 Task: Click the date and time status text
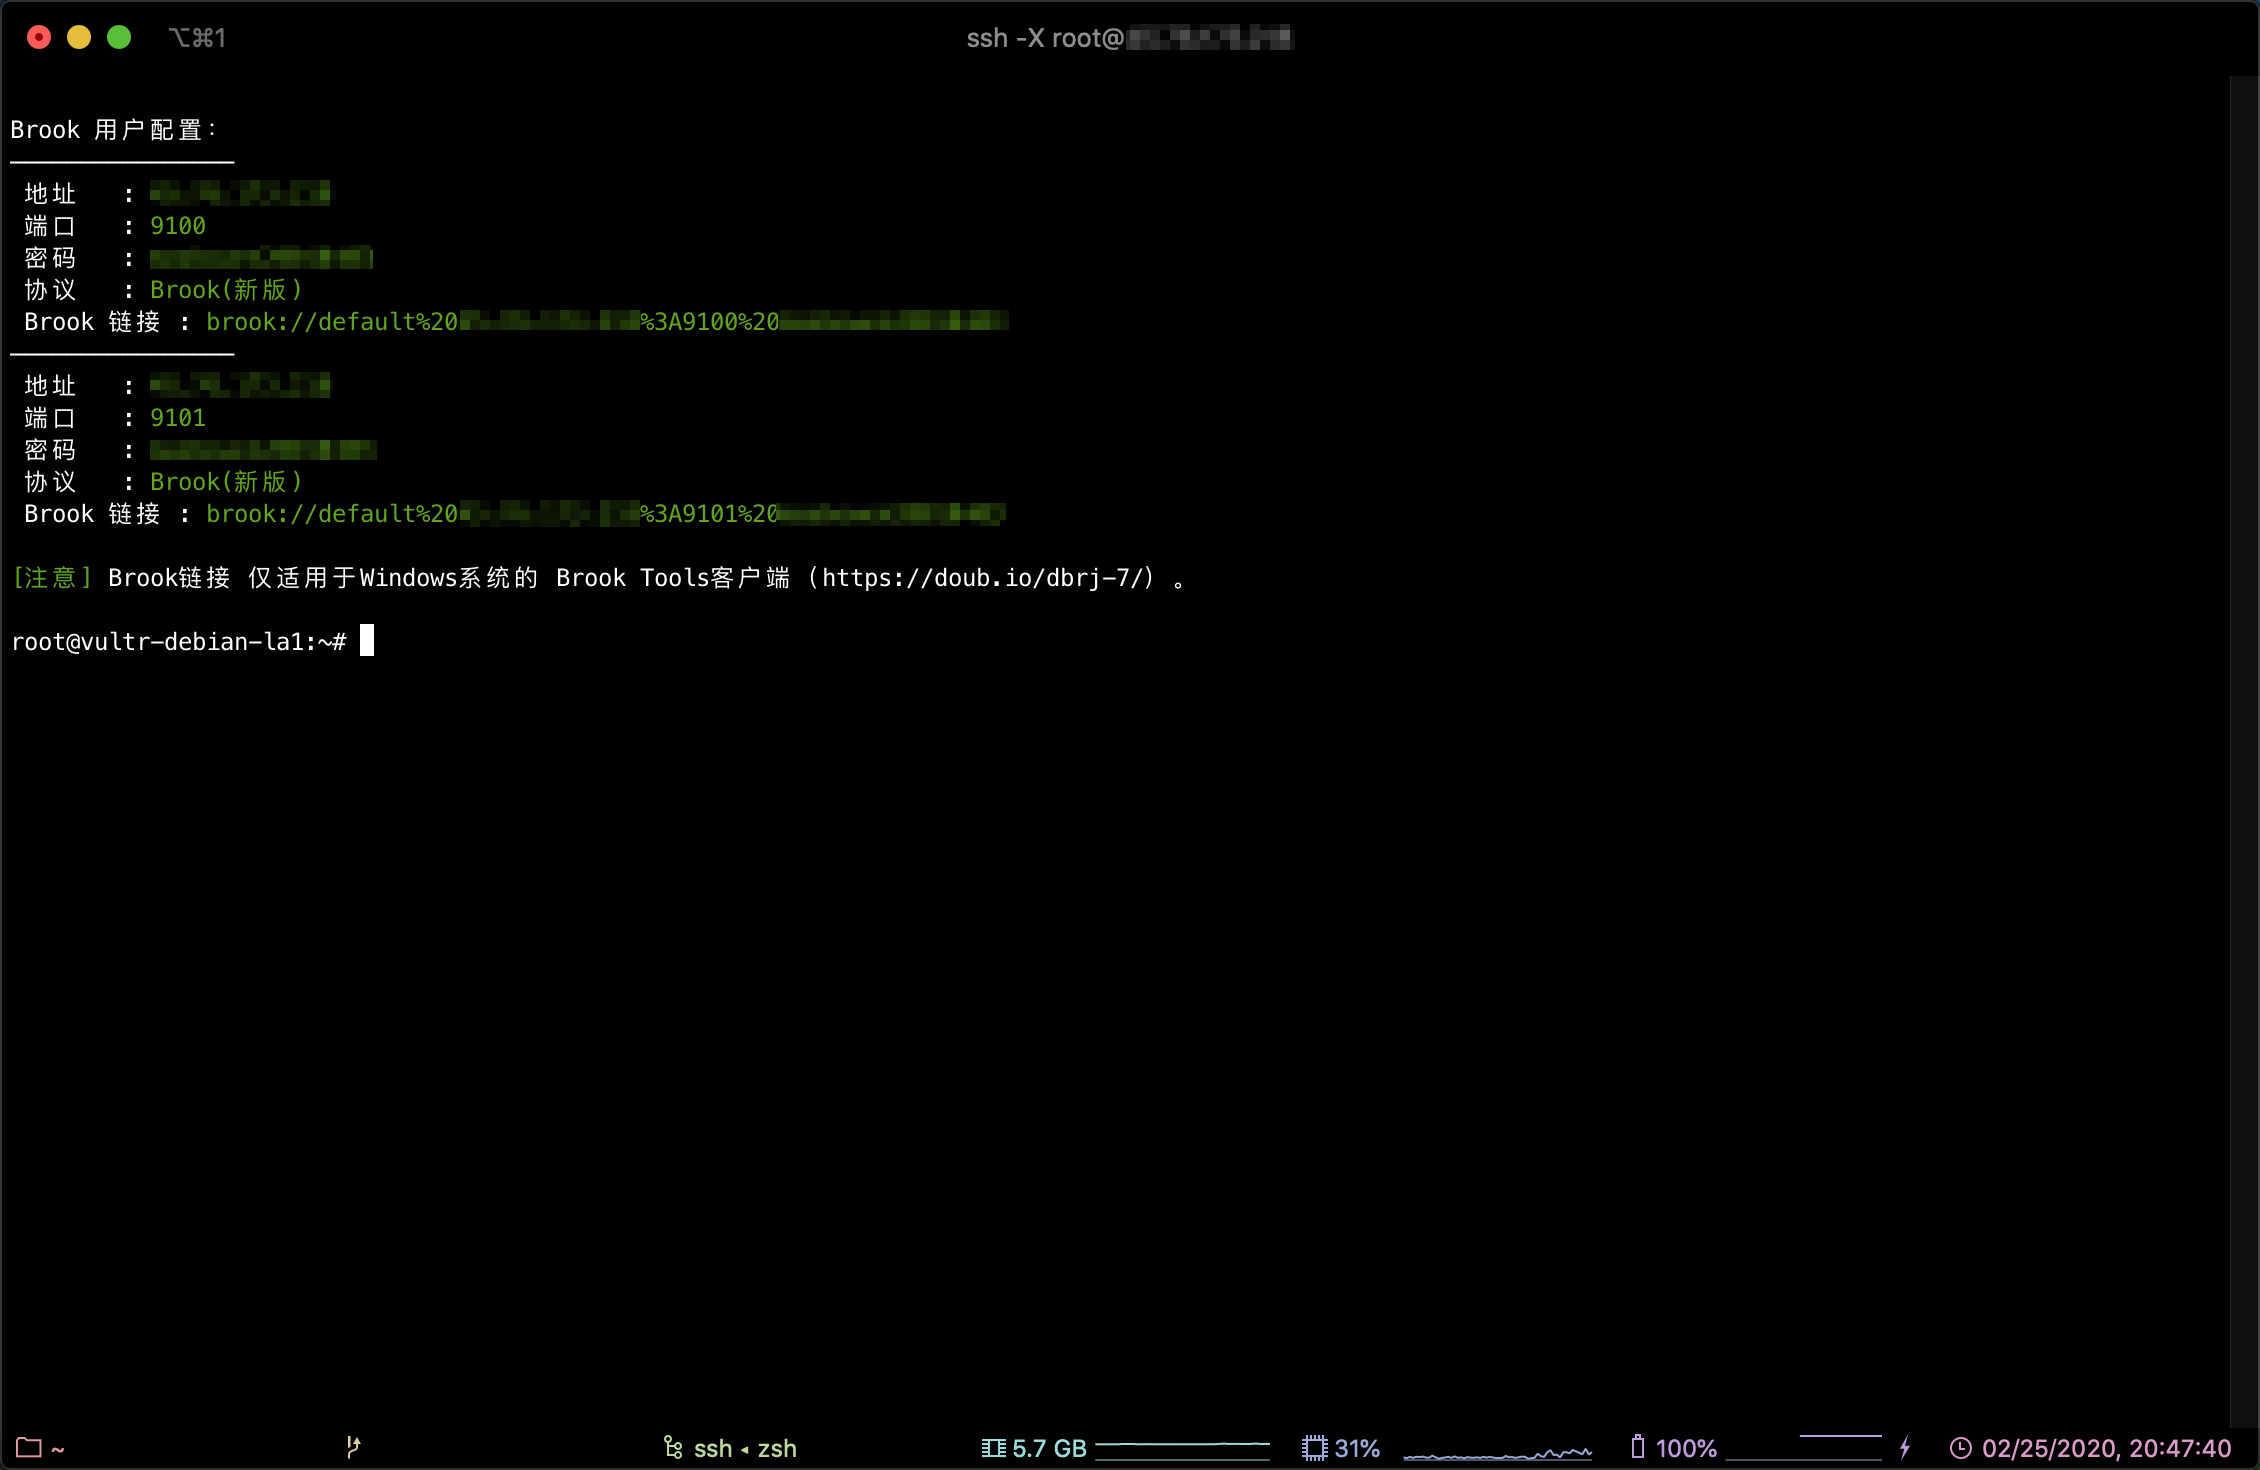(2106, 1448)
